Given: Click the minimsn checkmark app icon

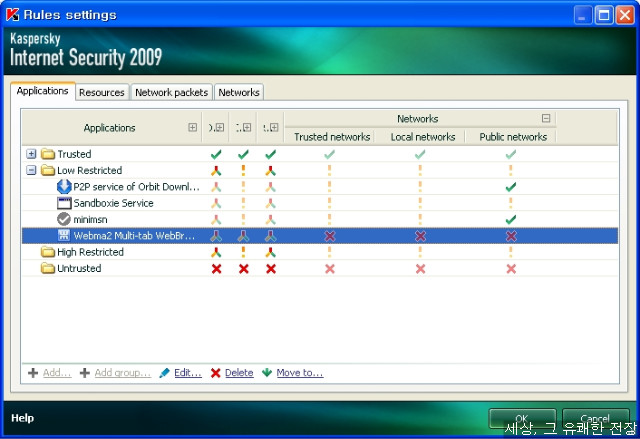Looking at the screenshot, I should [64, 219].
